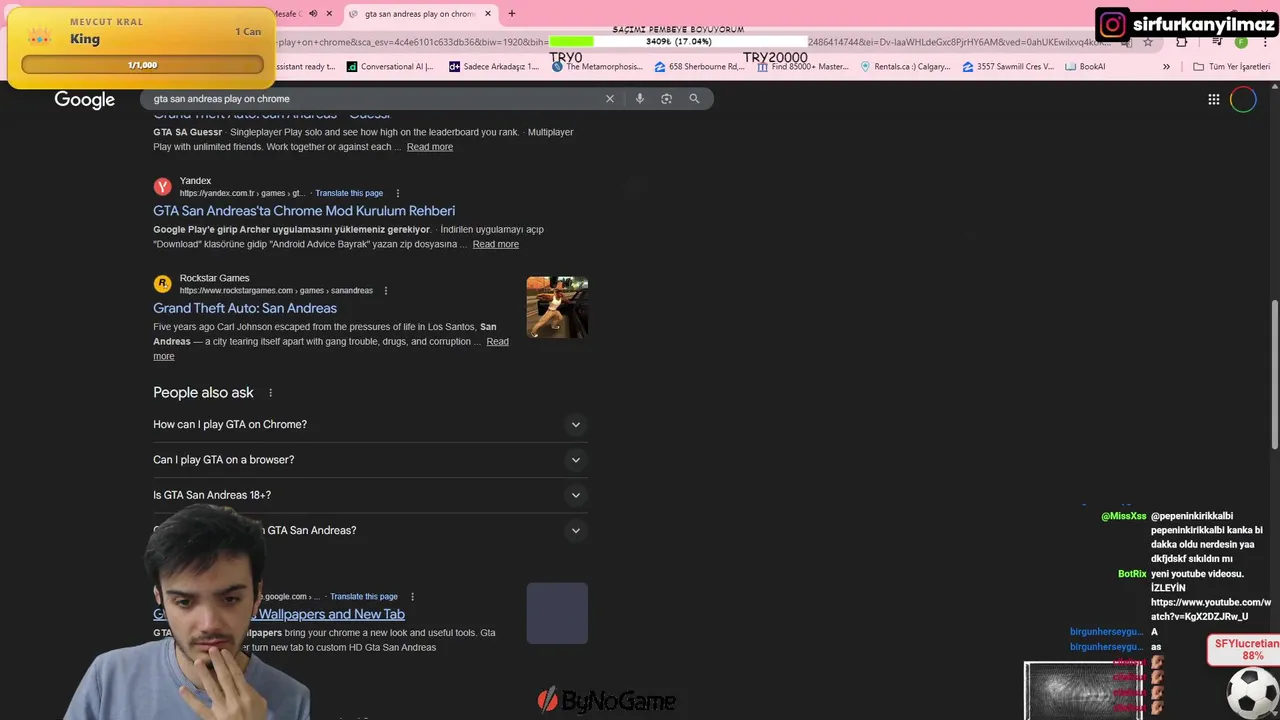Start voice search with the microphone
This screenshot has height=720, width=1280.
tap(640, 99)
